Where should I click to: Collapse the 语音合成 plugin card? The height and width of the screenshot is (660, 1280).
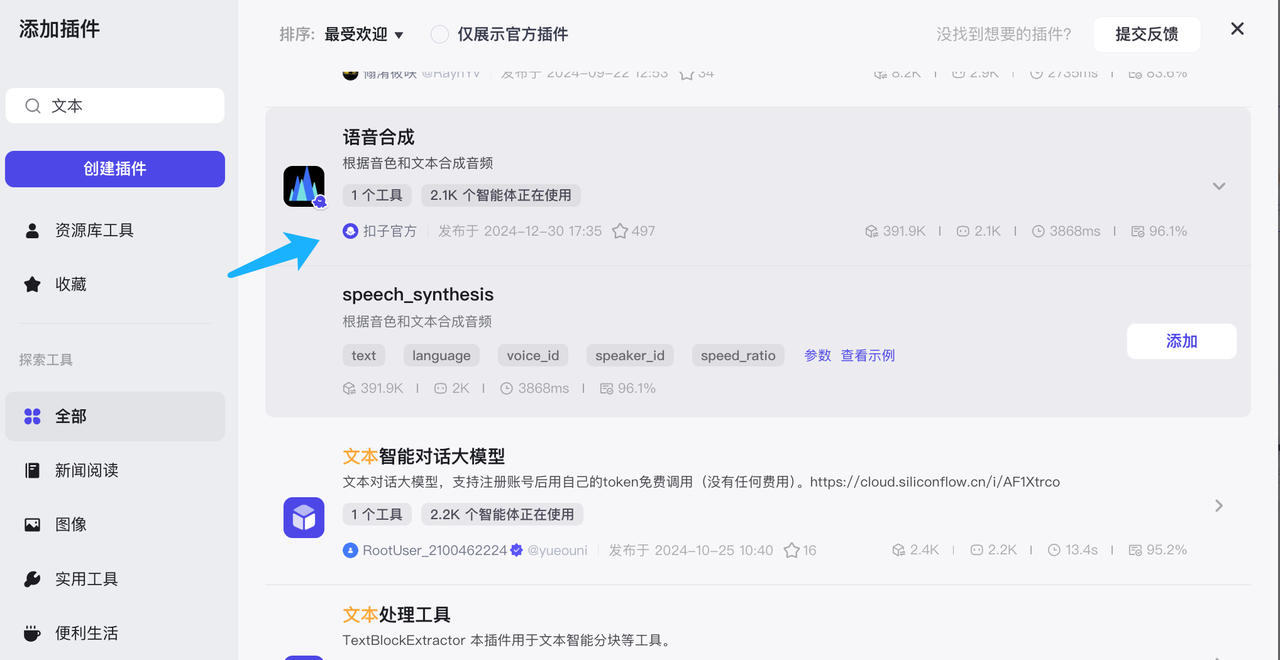[x=1219, y=185]
